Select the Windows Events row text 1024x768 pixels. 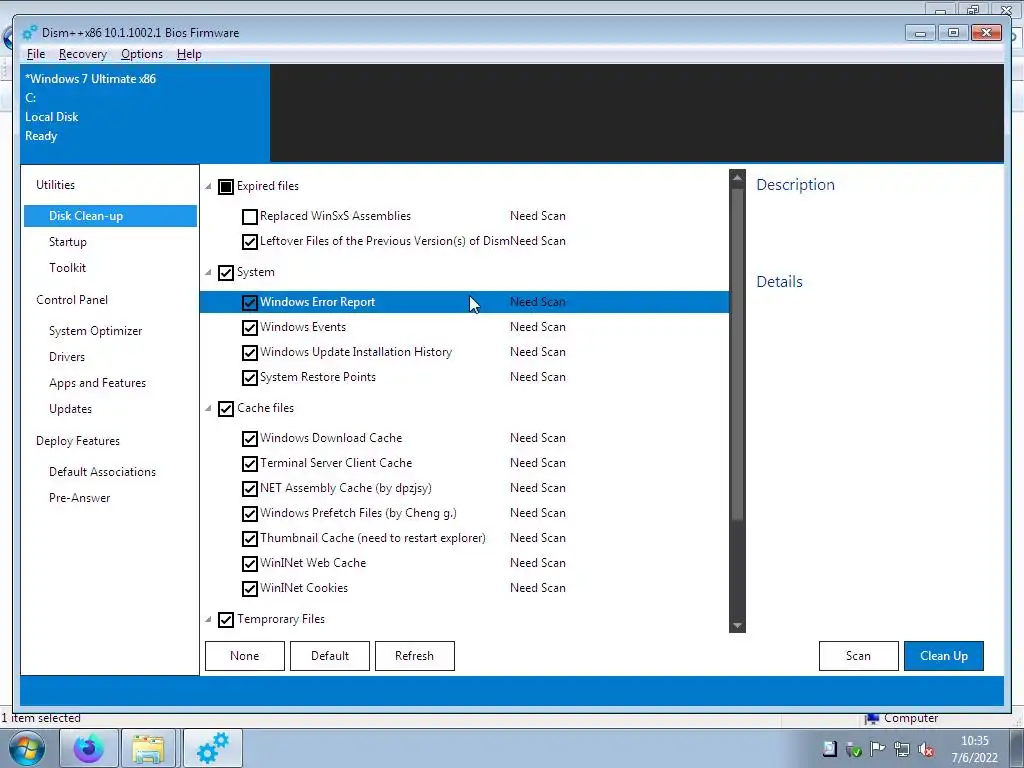click(303, 327)
